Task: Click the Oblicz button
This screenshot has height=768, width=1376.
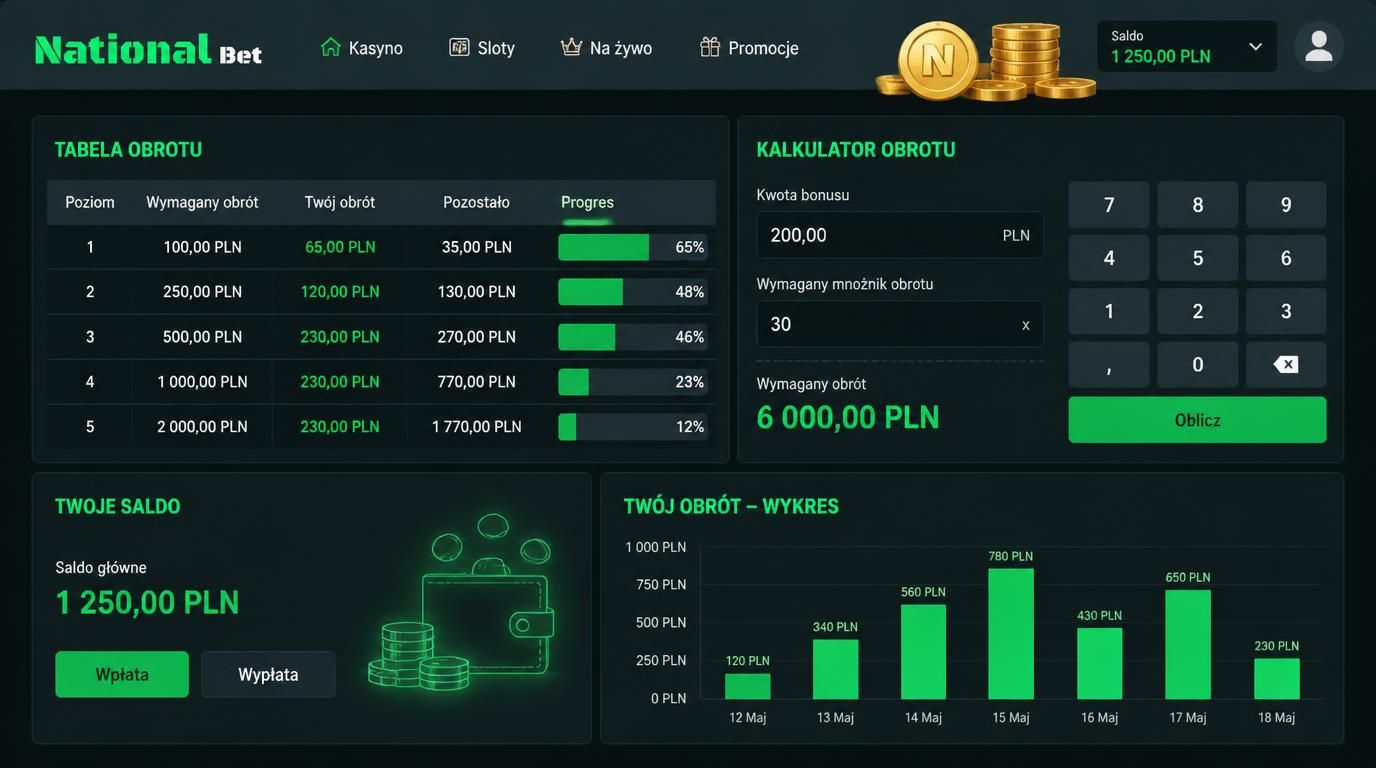Action: tap(1197, 420)
